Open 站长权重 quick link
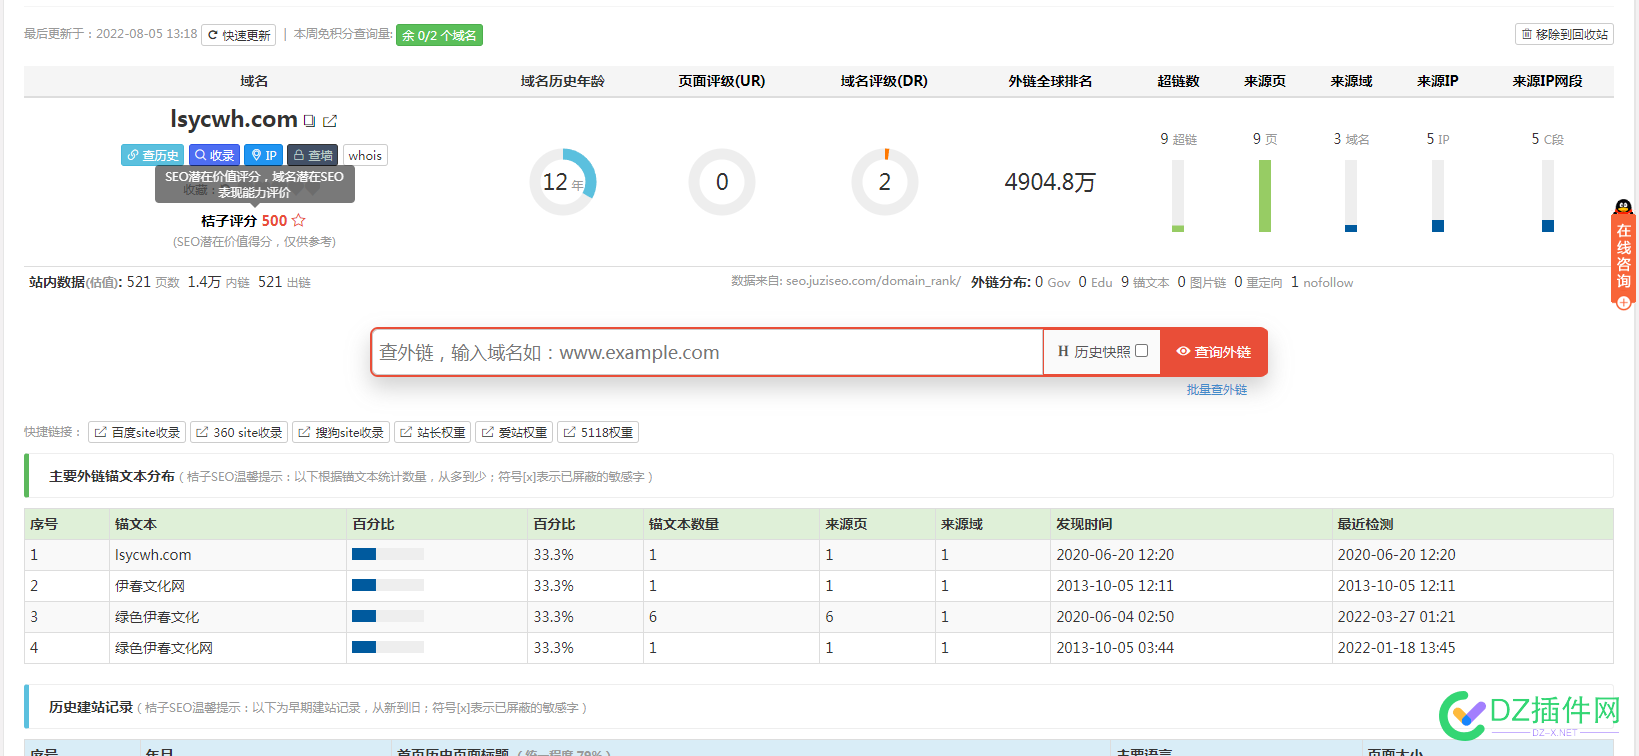Screen dimensions: 1639x756 (x=433, y=432)
